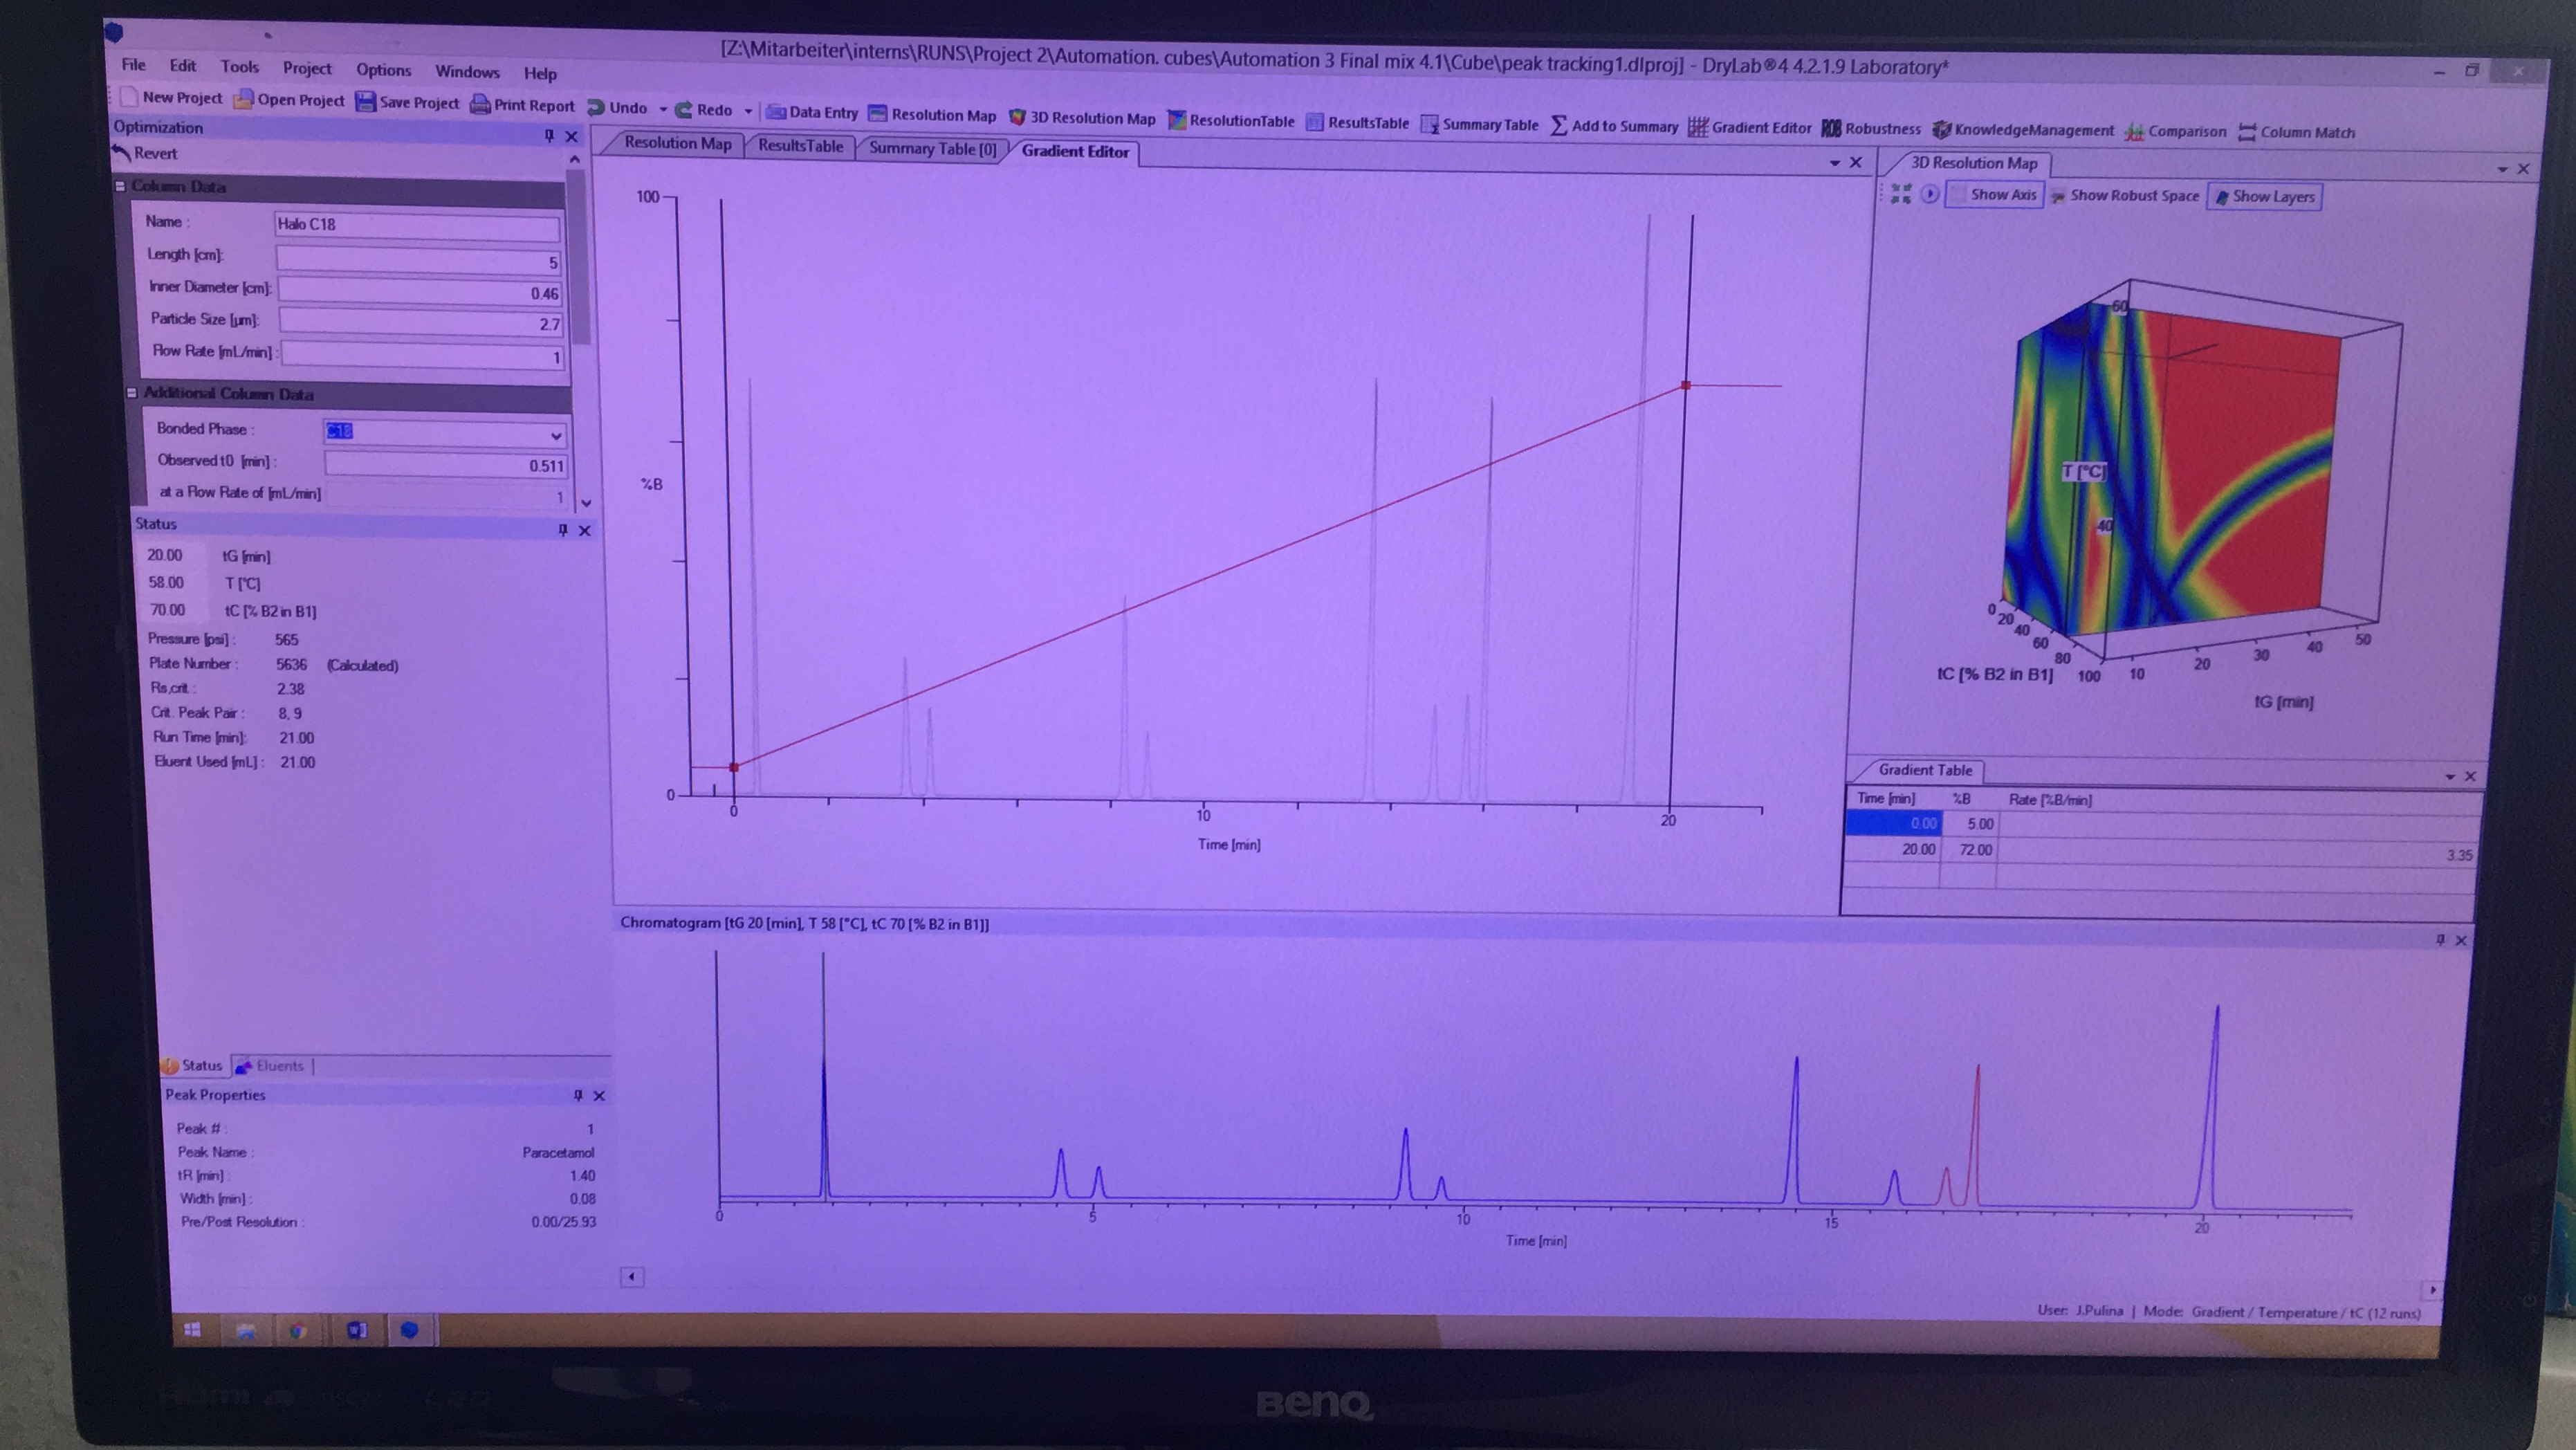Open the Options menu

383,70
